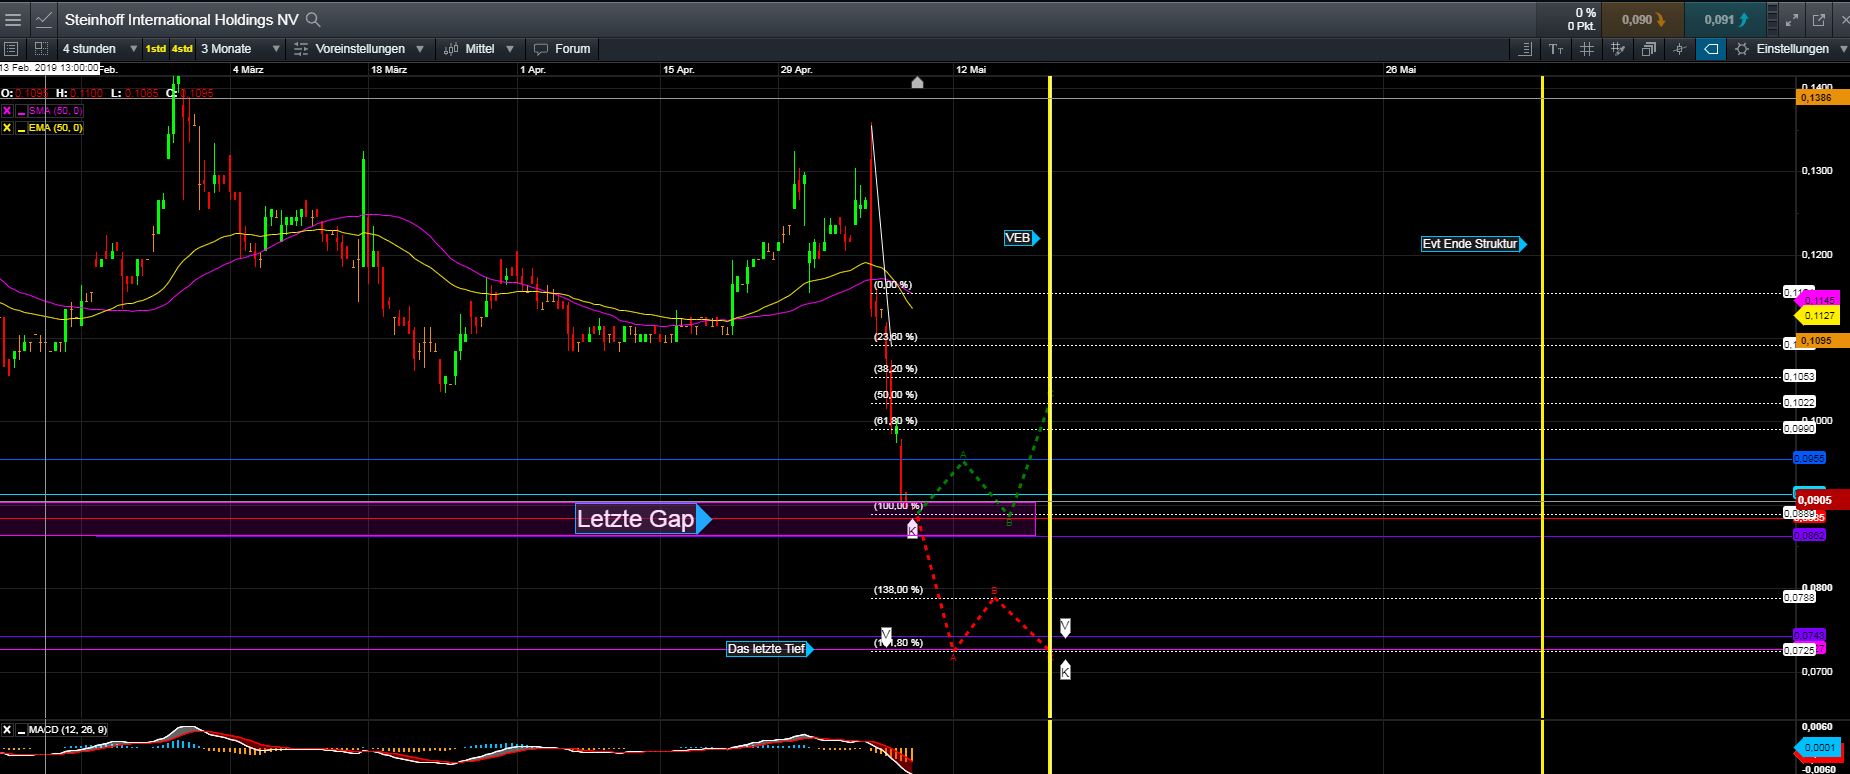Select the Das letzte Tief annotation
Screen dimensions: 1850x774
click(770, 649)
